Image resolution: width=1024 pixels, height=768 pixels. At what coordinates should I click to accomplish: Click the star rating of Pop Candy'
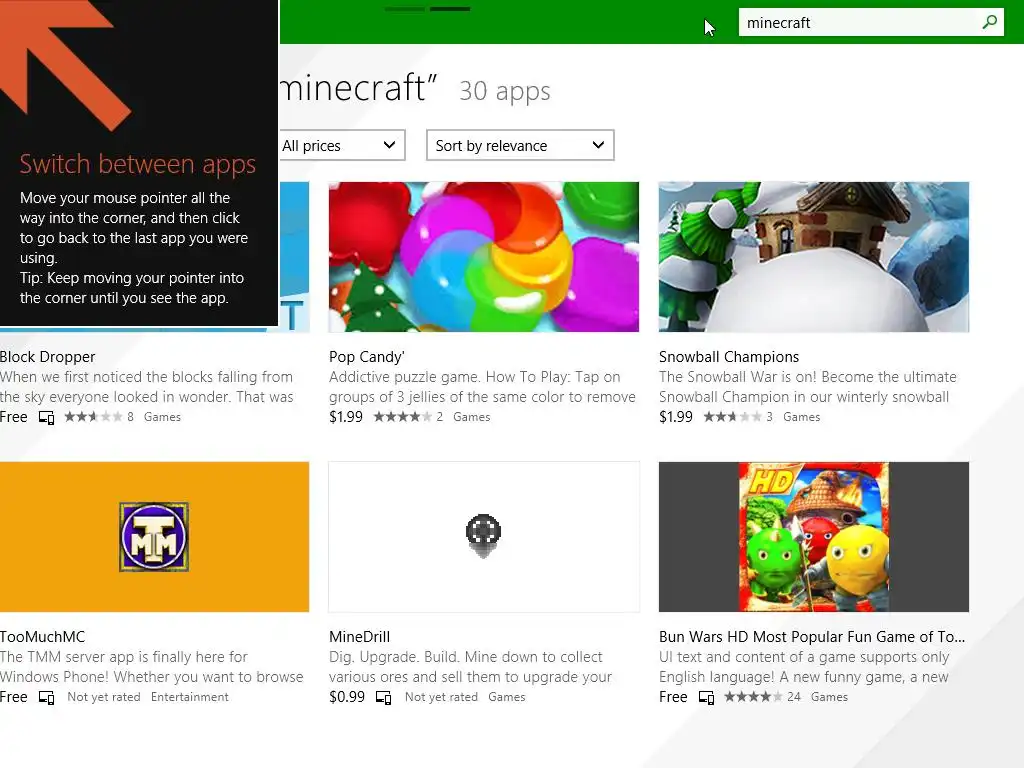coord(402,417)
